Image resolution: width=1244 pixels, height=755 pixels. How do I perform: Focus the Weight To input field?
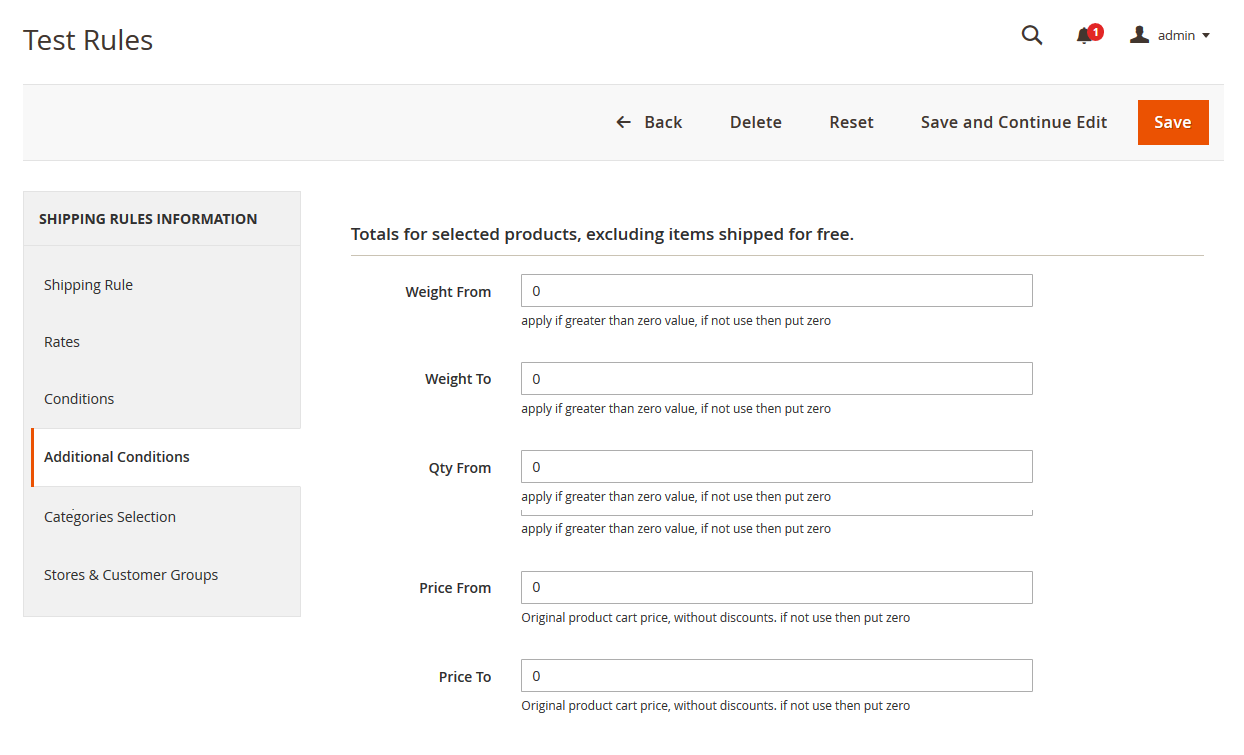tap(776, 379)
